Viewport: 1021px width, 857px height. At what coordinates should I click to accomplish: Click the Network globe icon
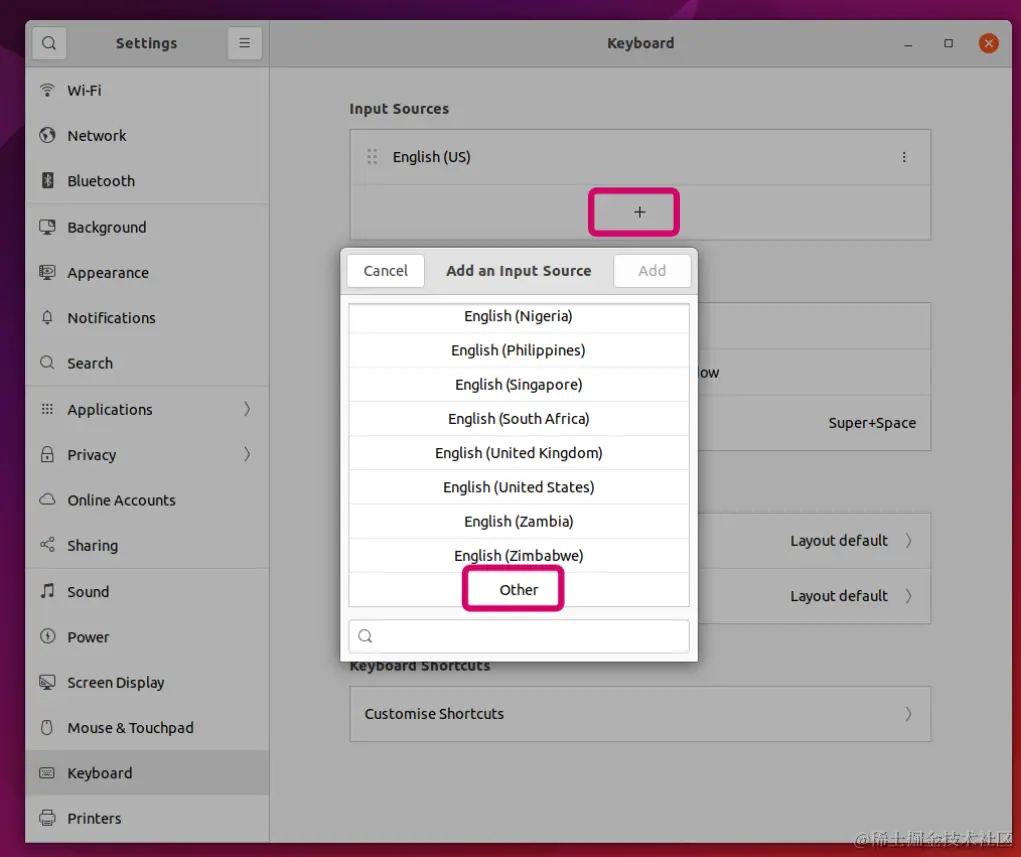pos(47,135)
